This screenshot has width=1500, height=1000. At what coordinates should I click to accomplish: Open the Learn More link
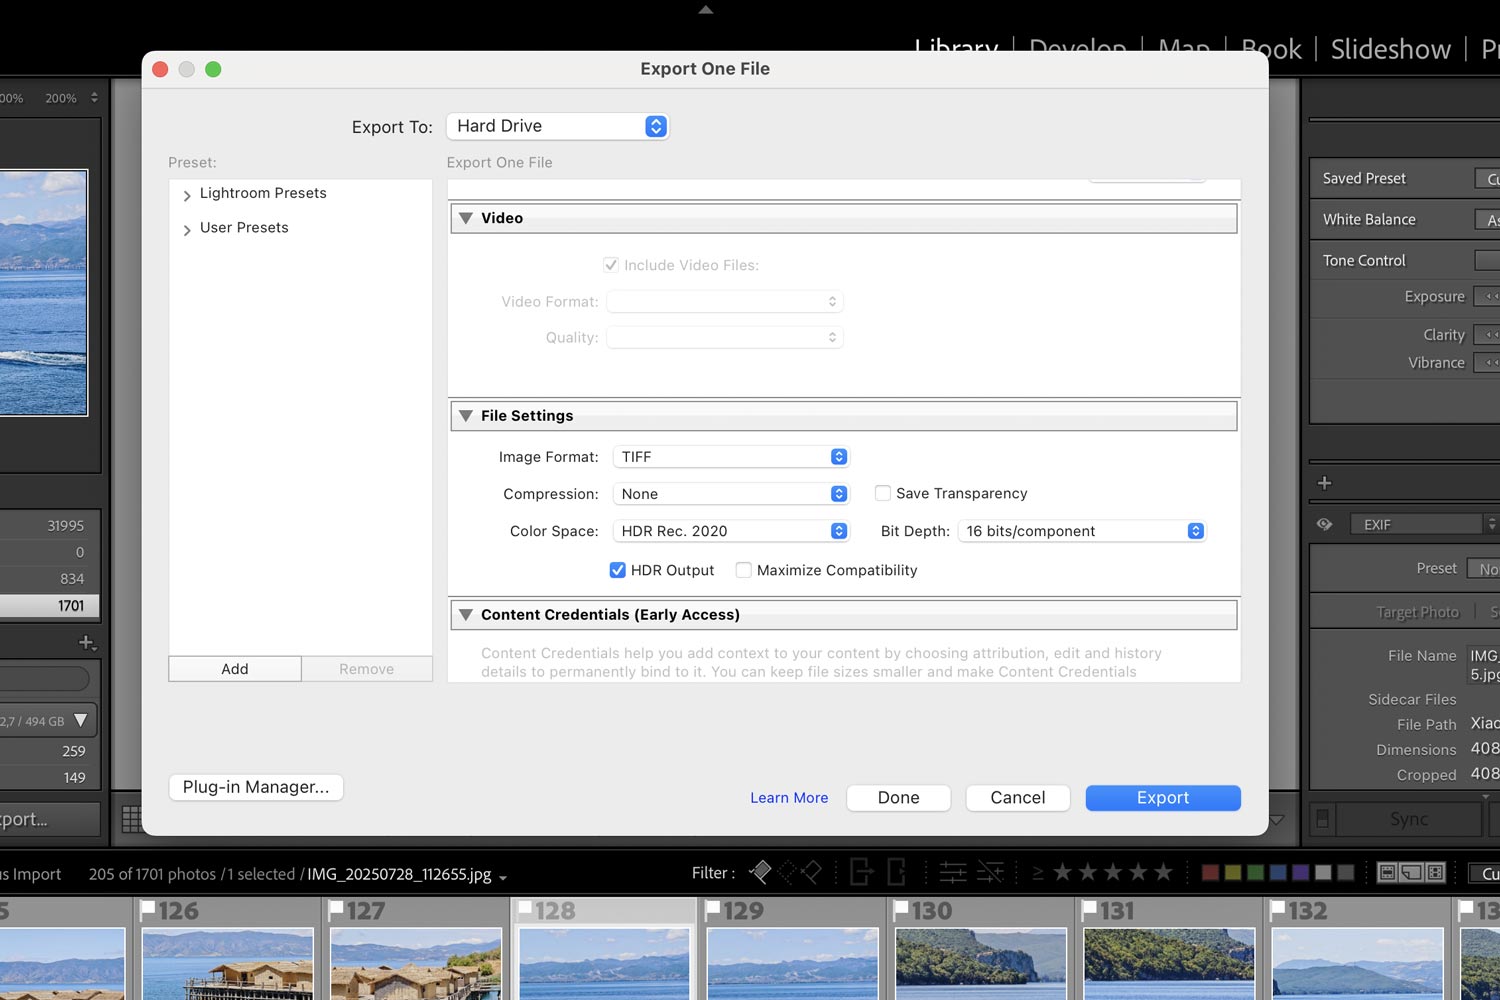pos(789,798)
